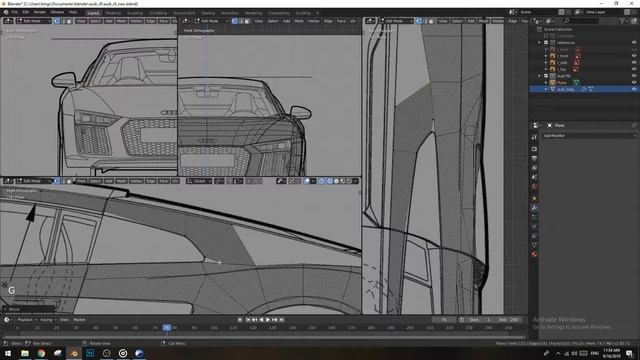Viewport: 640px width, 360px height.
Task: Open World properties tab
Action: pyautogui.click(x=534, y=187)
